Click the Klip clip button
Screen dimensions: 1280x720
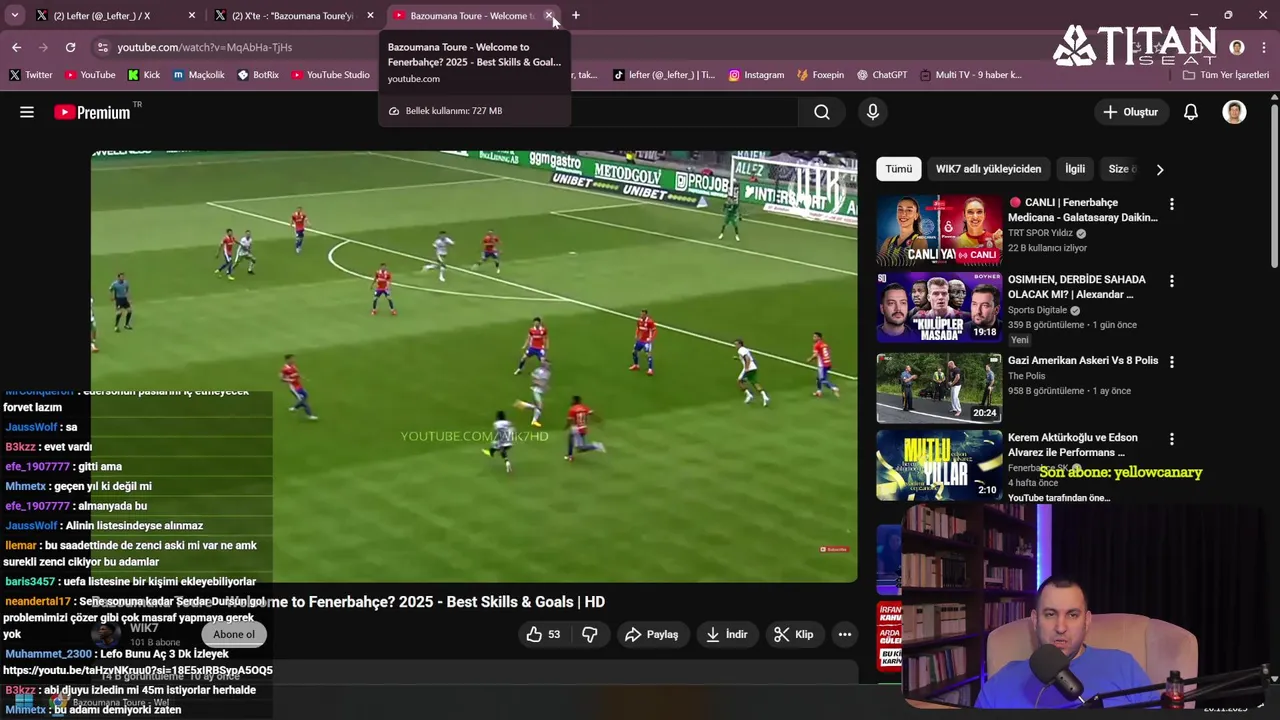[794, 634]
